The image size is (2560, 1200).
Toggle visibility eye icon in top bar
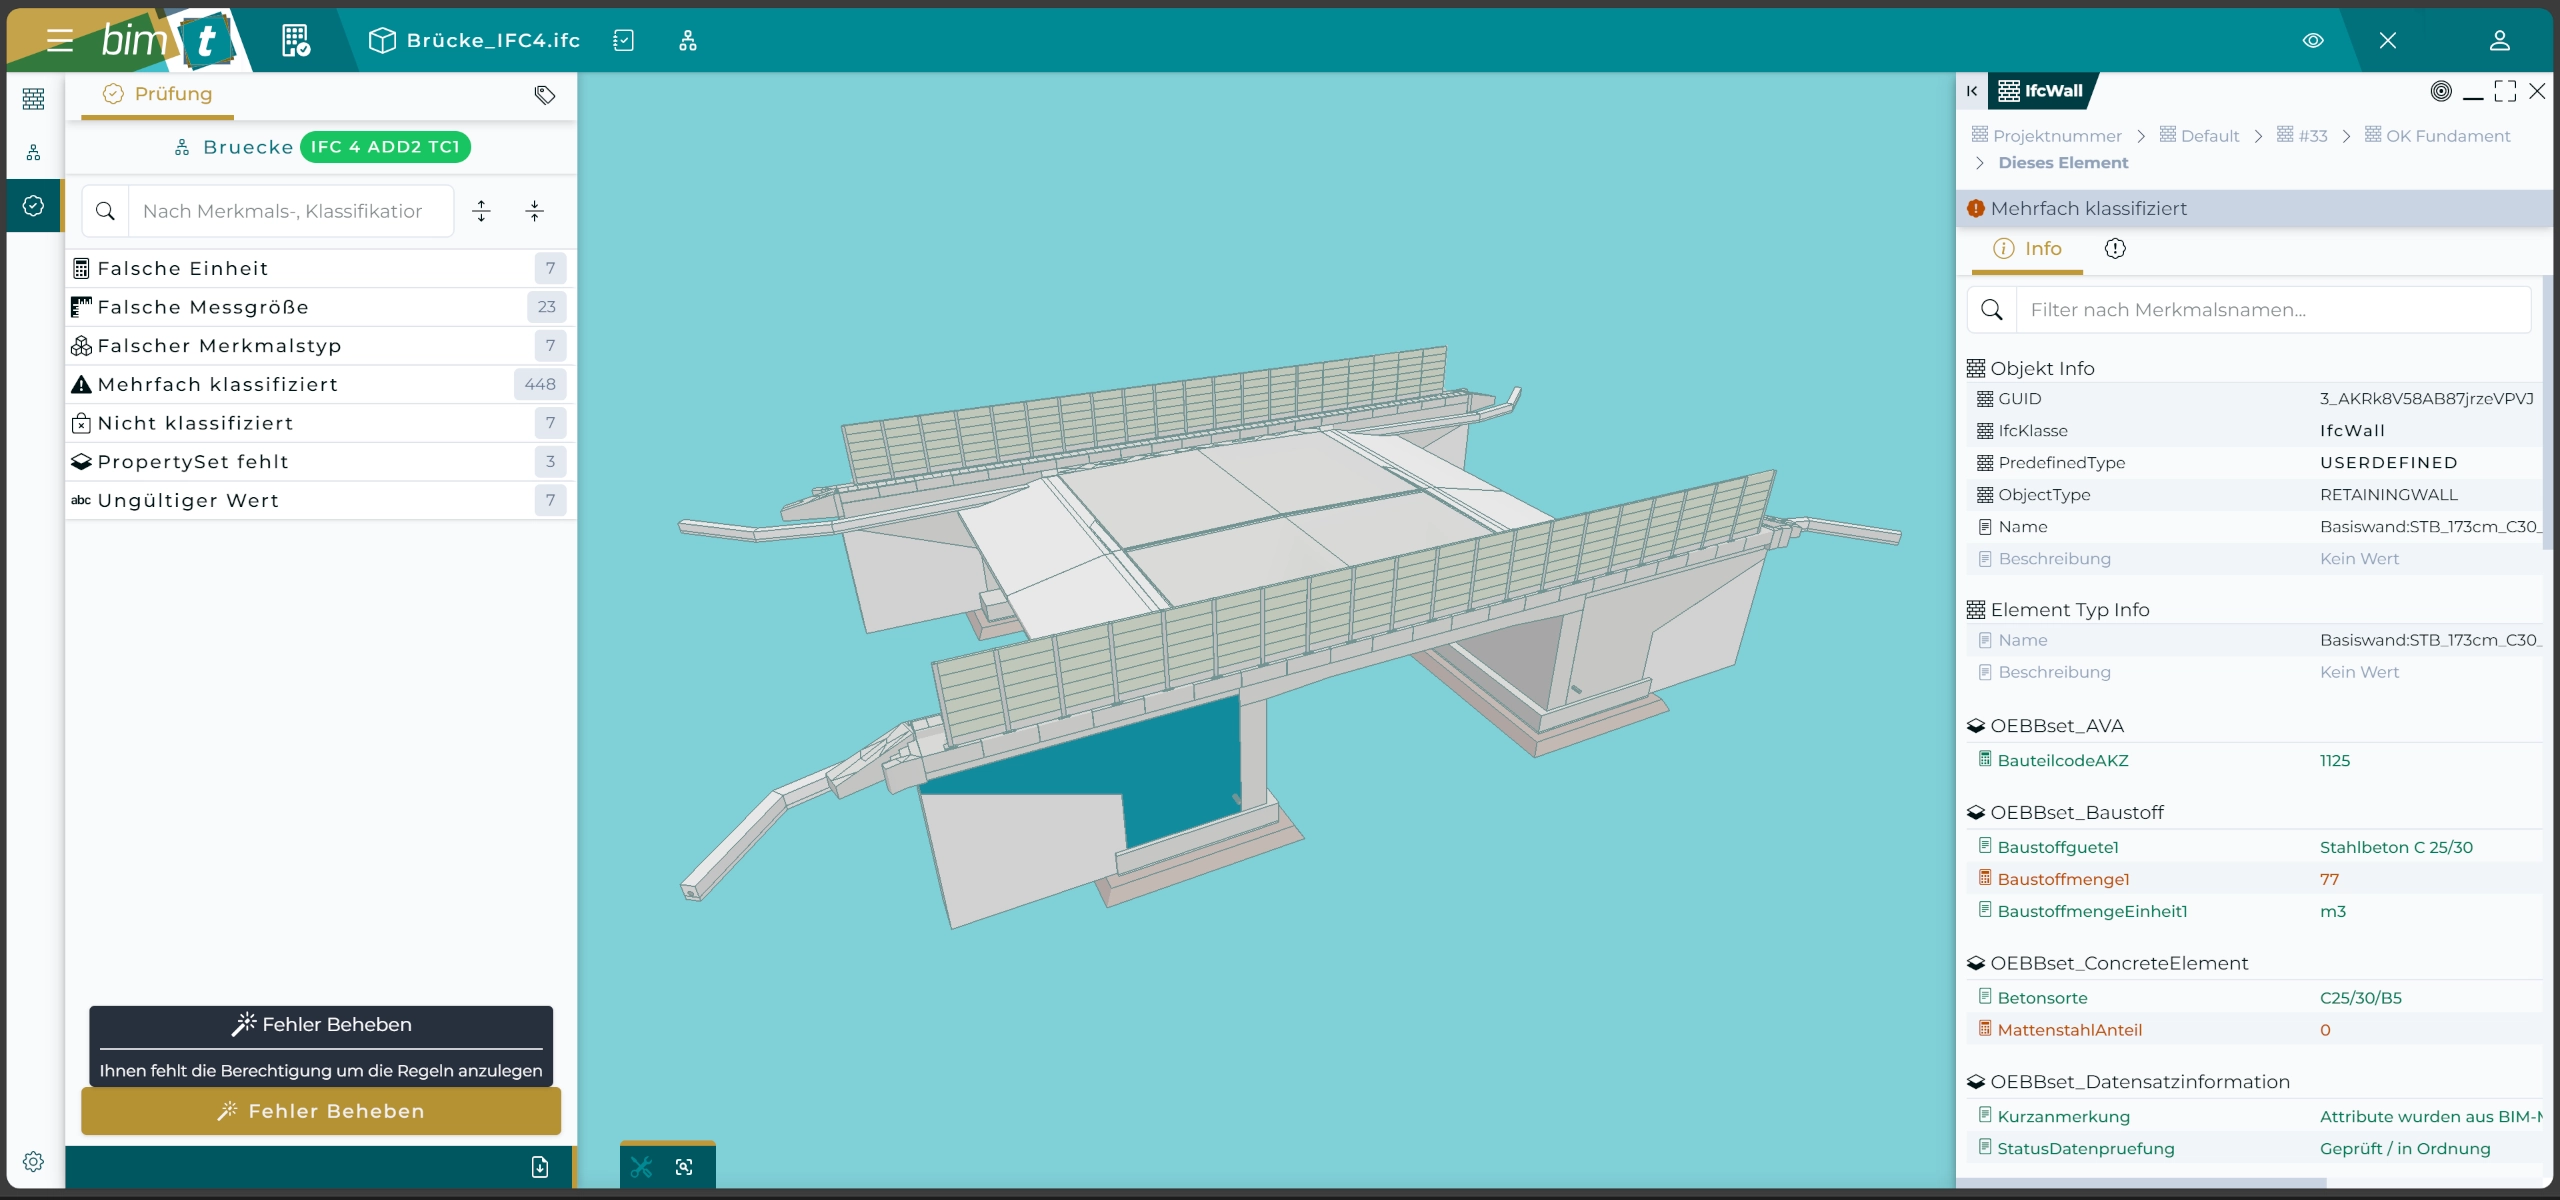[x=2313, y=40]
